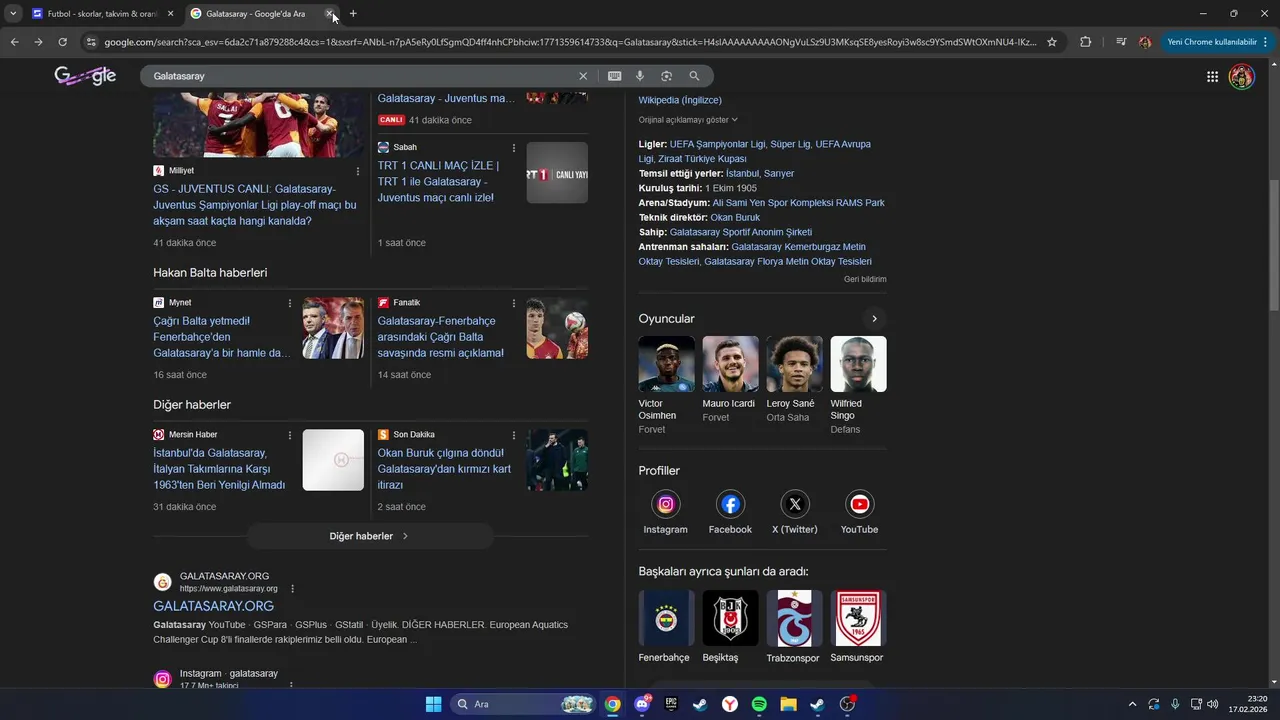Click the 'Geri bildirim' feedback link

pos(865,279)
